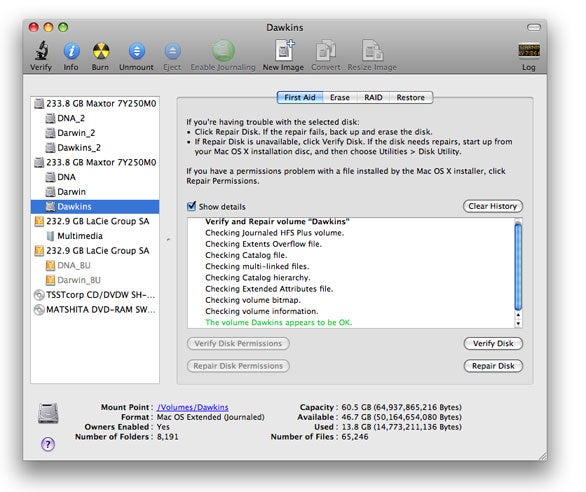Image resolution: width=586 pixels, height=492 pixels.
Task: Select the first 233.8 GB Maxtor disk
Action: pyautogui.click(x=95, y=103)
